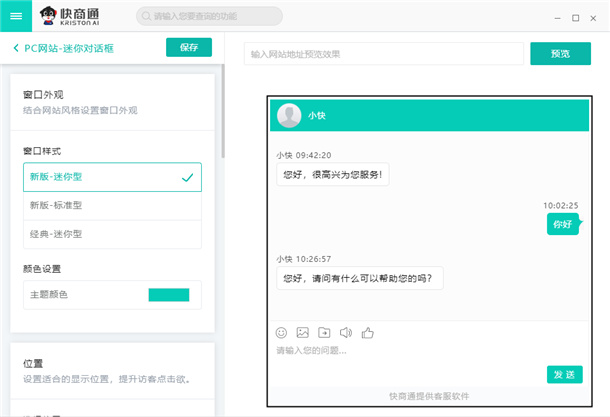
Task: Select the 经典-迷你型 window style
Action: click(x=112, y=234)
